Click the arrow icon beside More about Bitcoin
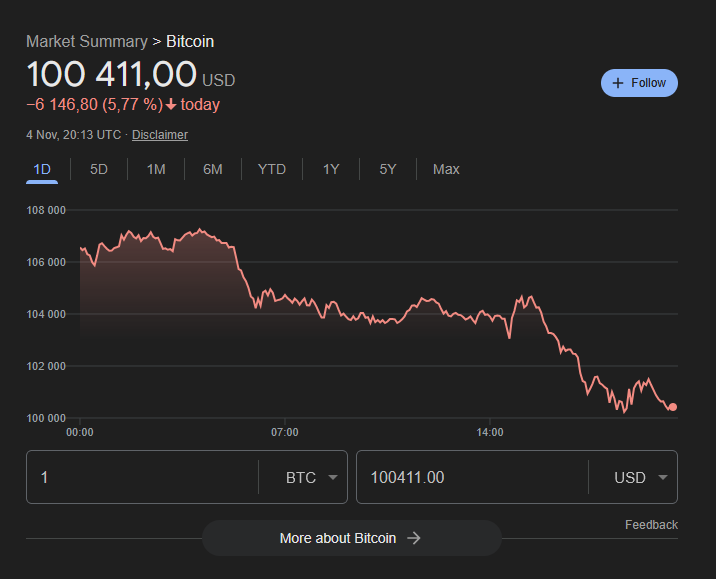The width and height of the screenshot is (716, 579). click(414, 538)
